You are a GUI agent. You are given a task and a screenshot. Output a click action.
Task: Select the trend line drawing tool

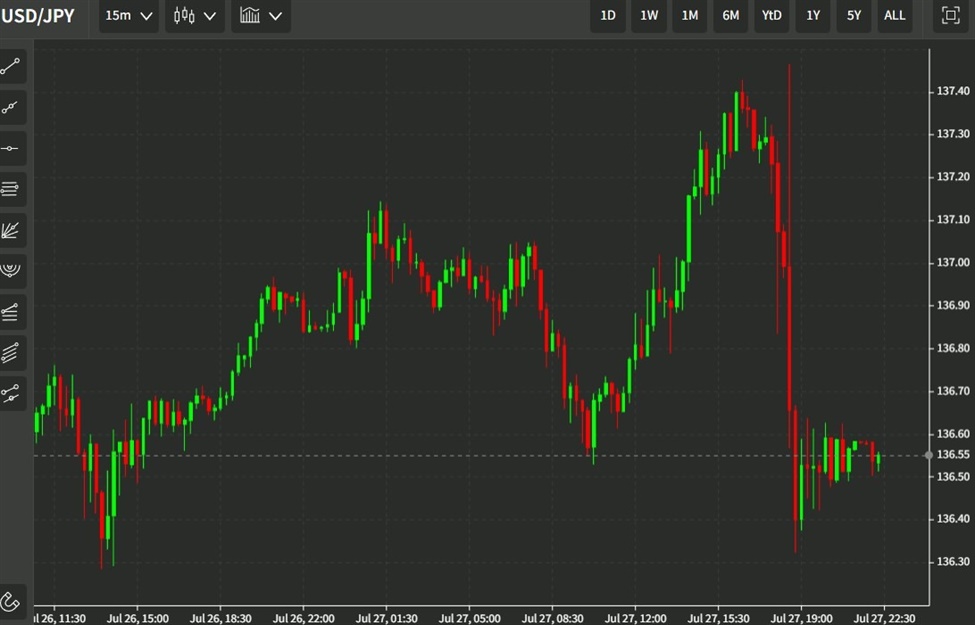[x=12, y=67]
